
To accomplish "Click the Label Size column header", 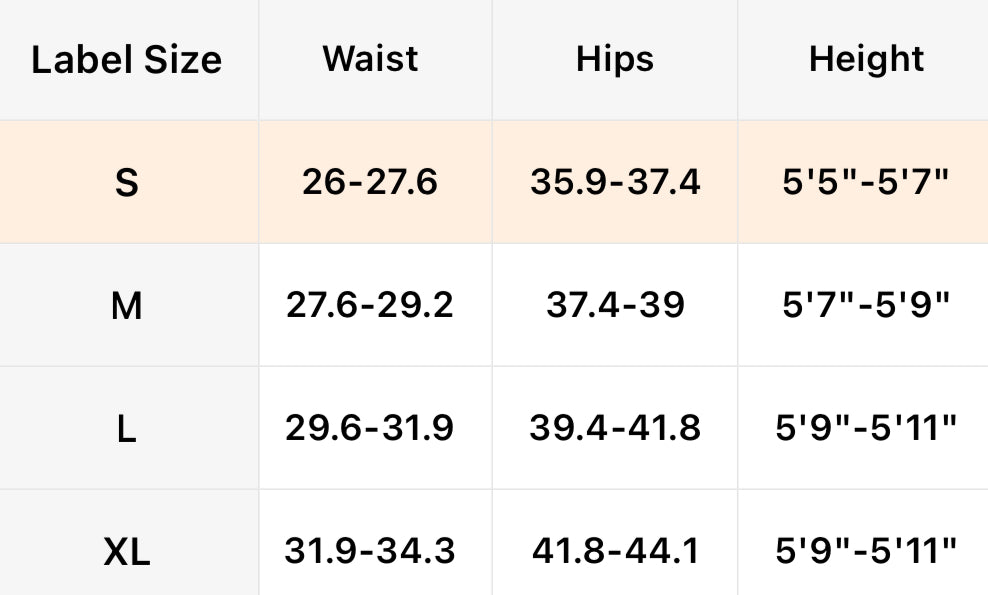I will click(x=126, y=60).
